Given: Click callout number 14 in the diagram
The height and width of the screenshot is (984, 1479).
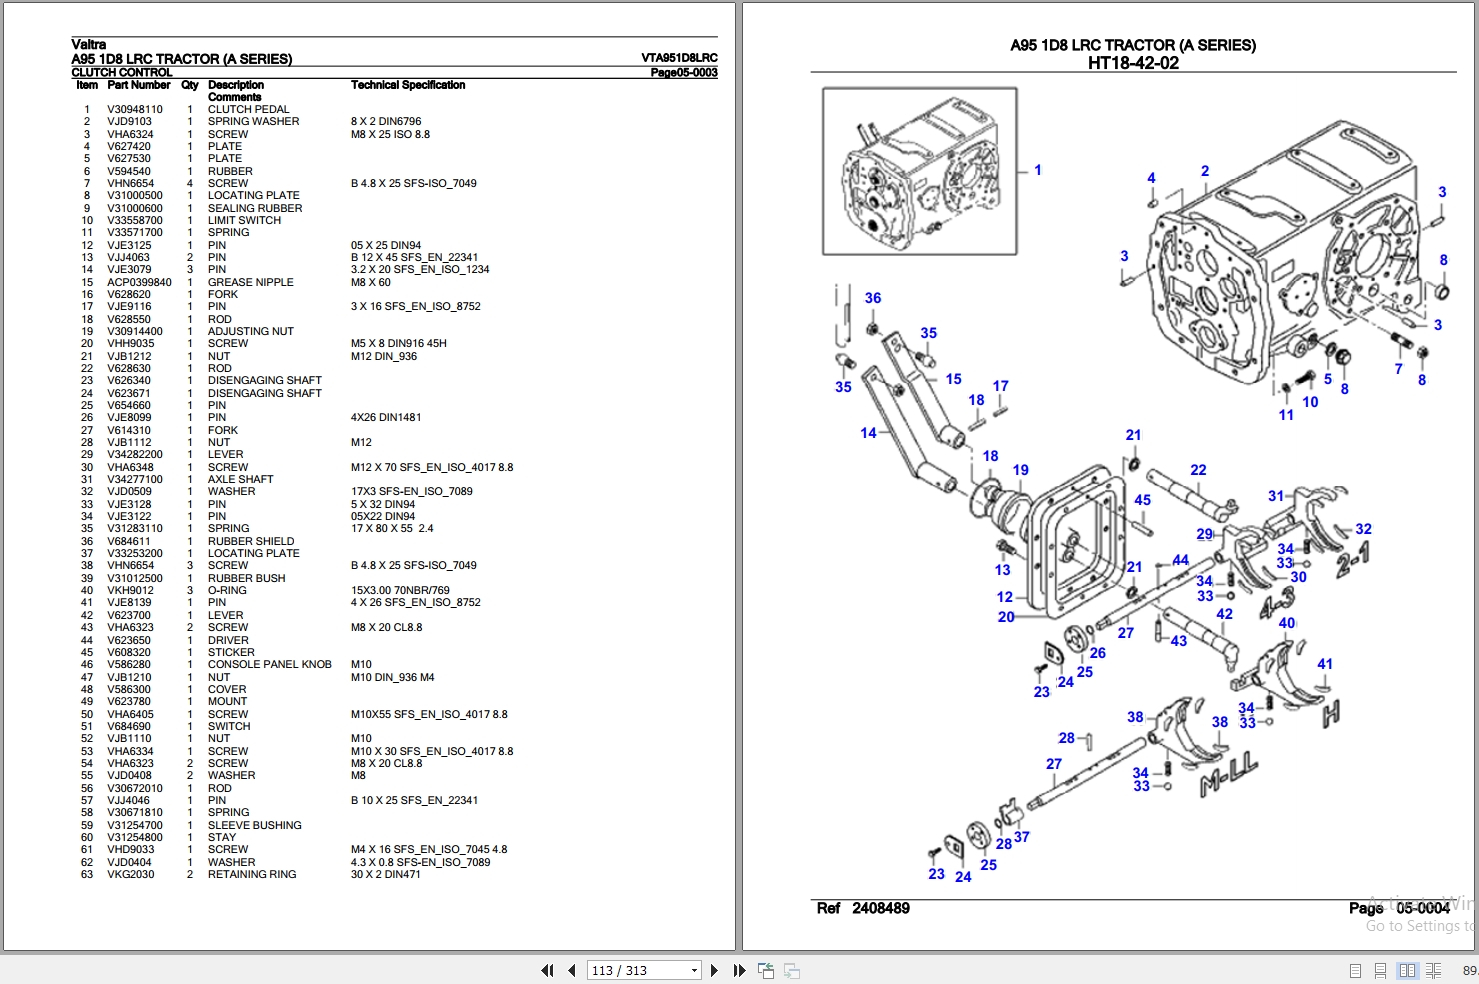Looking at the screenshot, I should tap(868, 433).
